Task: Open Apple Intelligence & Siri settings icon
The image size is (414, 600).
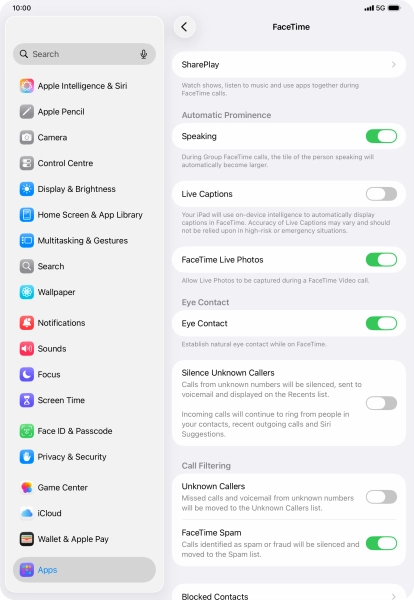Action: 27,86
